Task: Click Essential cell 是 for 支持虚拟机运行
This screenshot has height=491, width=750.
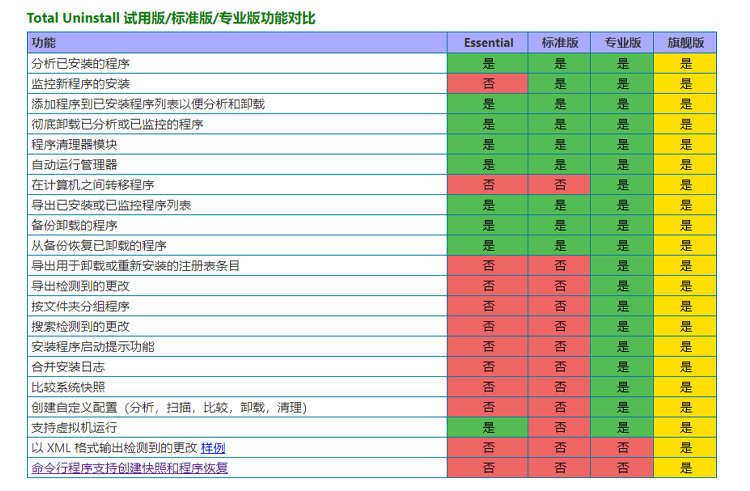Action: [x=488, y=427]
